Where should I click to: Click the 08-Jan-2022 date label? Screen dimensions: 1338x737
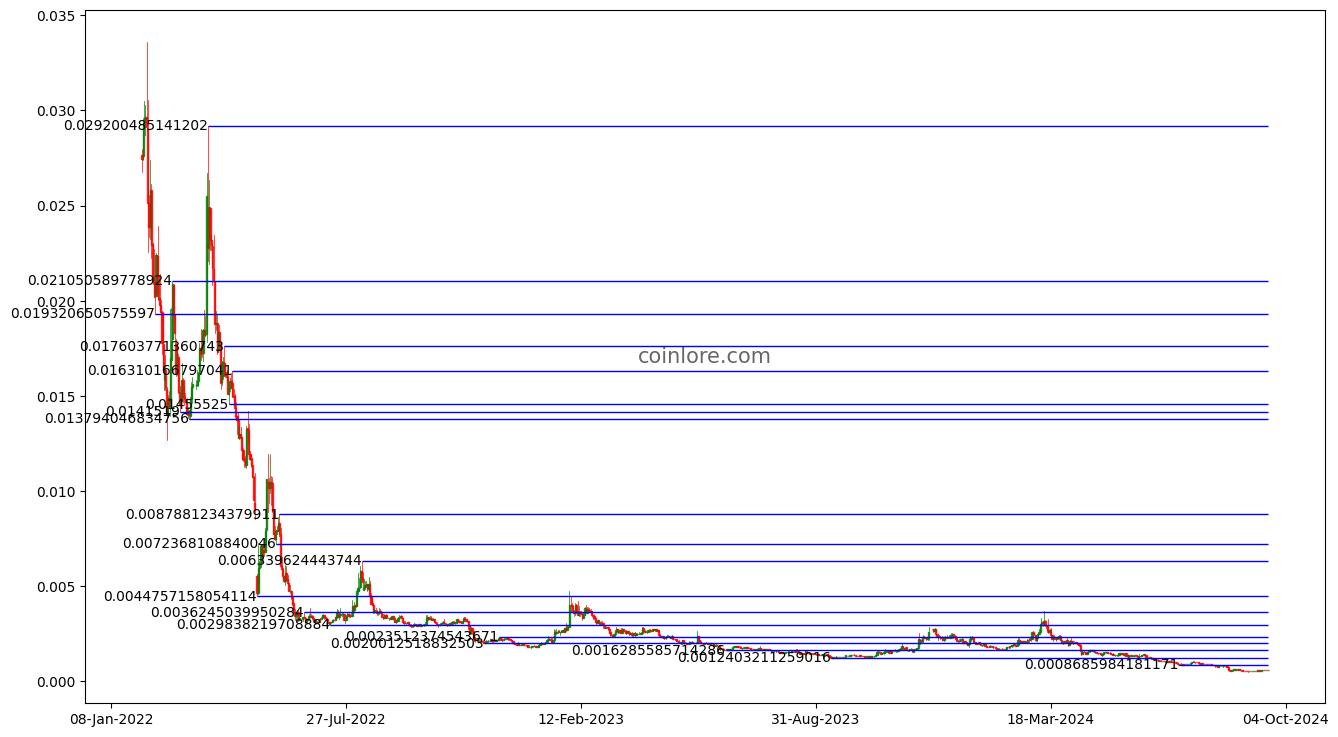(111, 719)
